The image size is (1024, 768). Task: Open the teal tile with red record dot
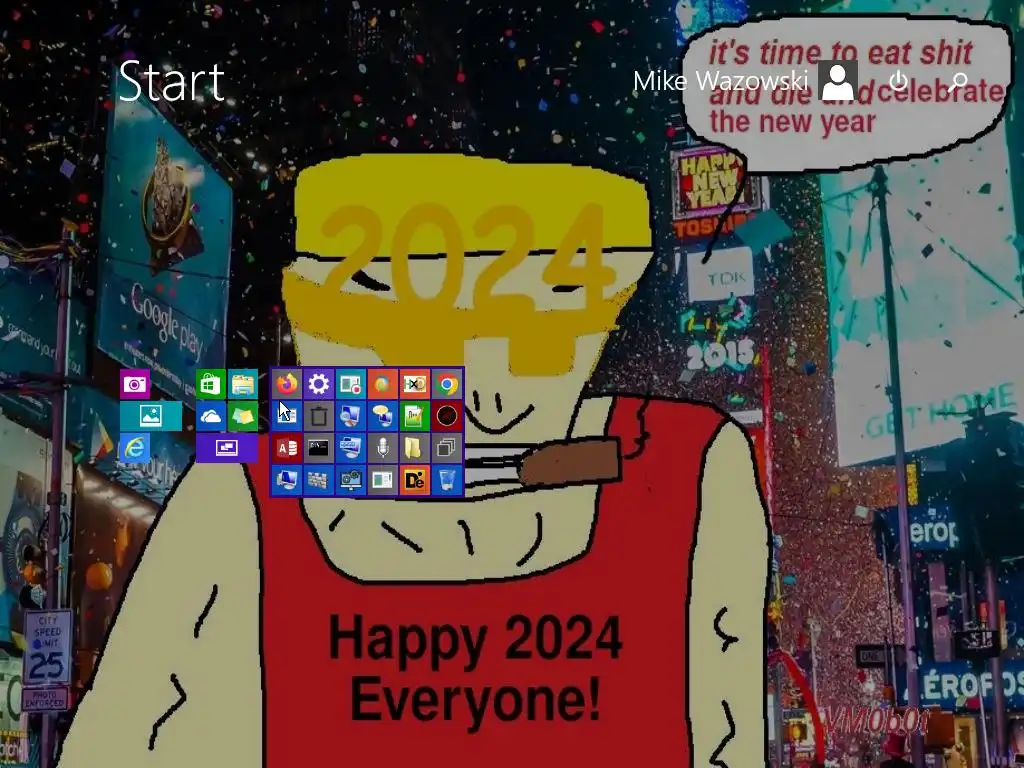pos(351,384)
